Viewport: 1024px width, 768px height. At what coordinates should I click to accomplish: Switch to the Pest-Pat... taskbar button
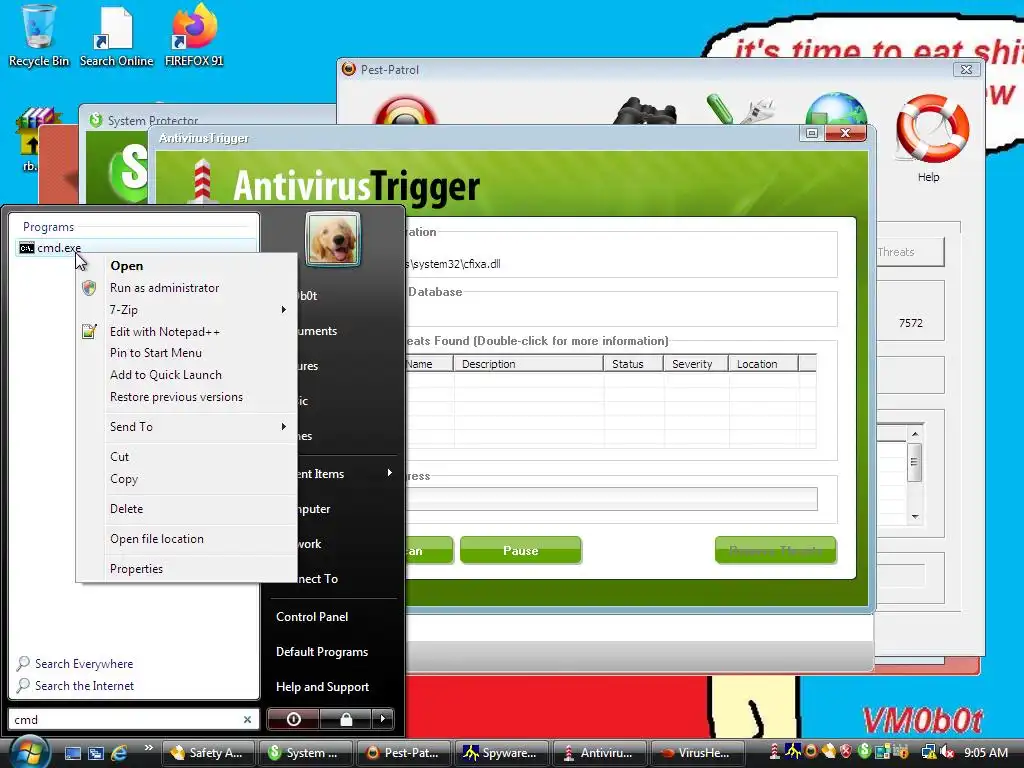[404, 753]
